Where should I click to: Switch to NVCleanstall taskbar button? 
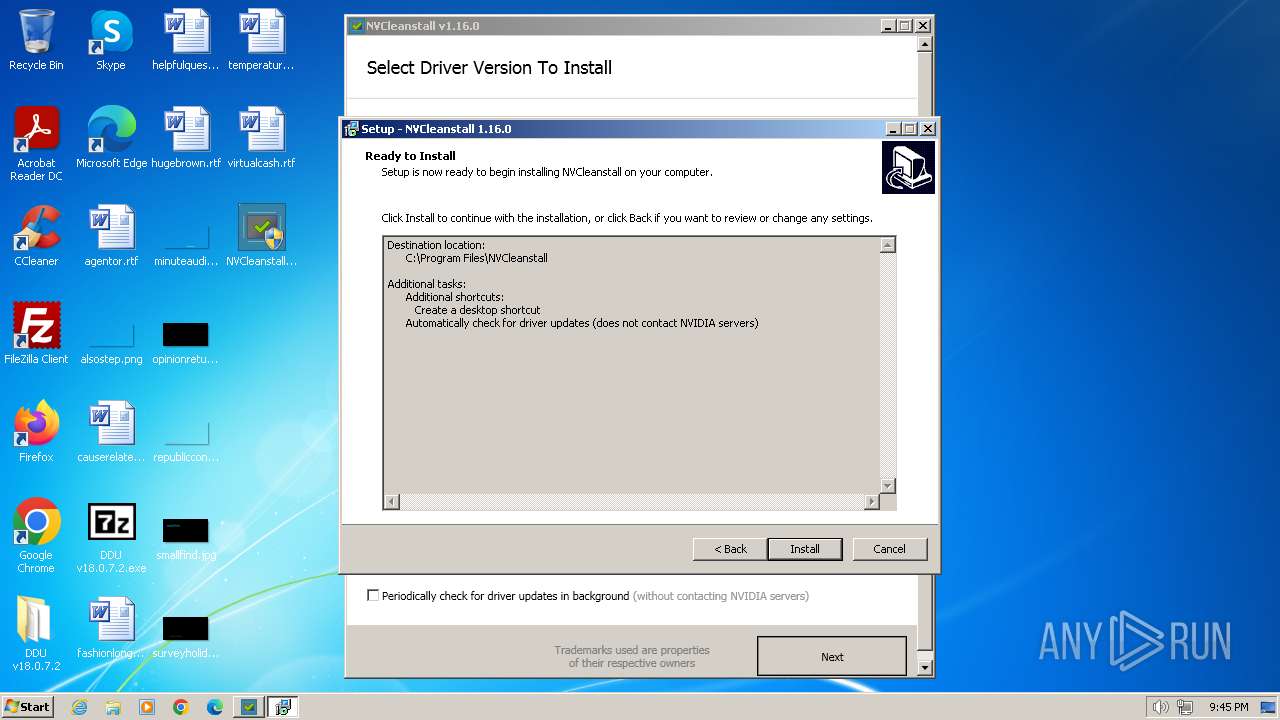tap(249, 707)
